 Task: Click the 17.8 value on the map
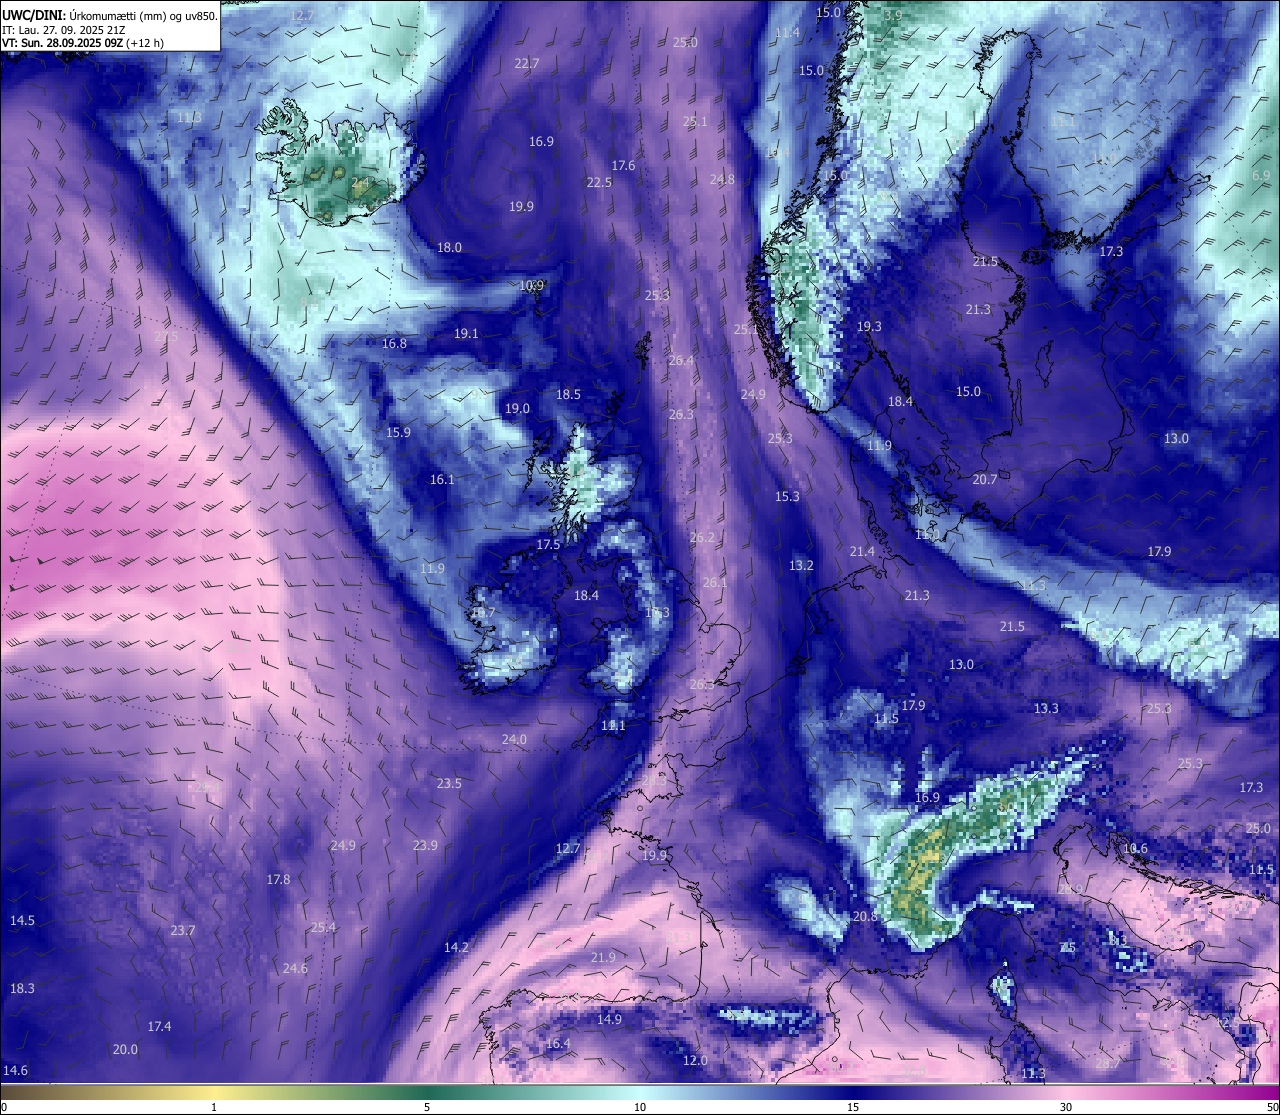(x=278, y=880)
